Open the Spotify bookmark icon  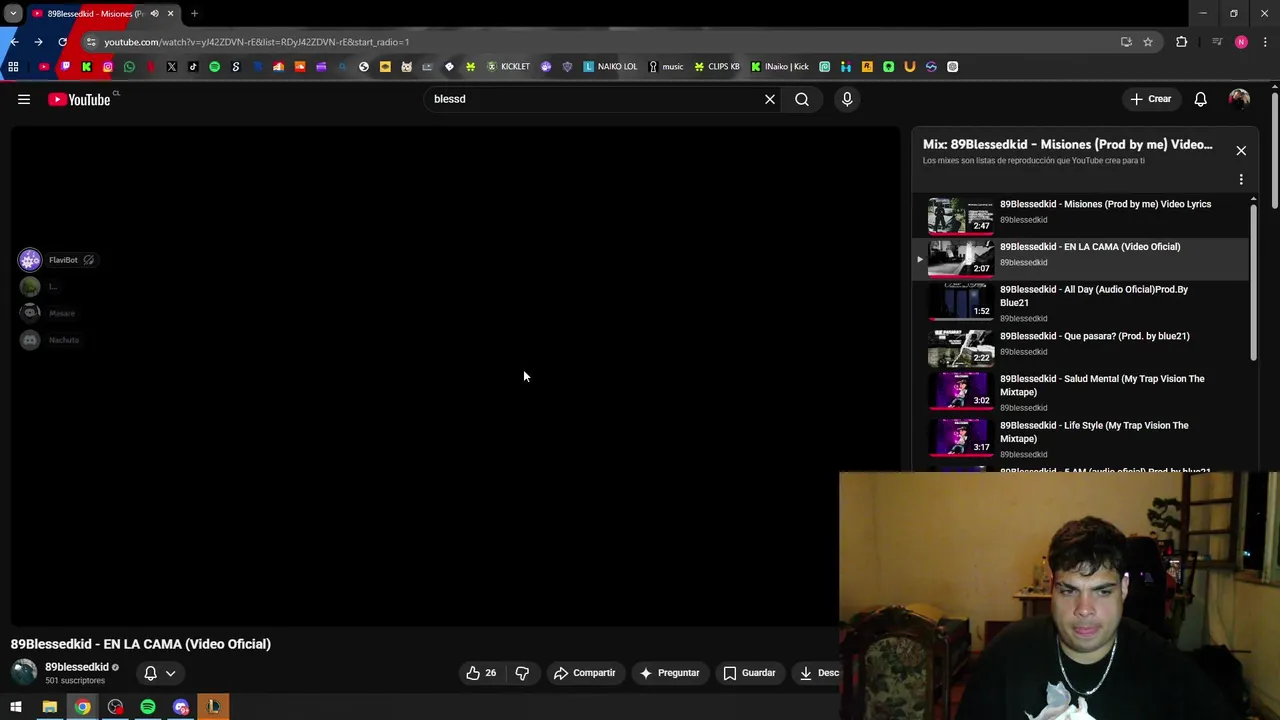(x=214, y=67)
